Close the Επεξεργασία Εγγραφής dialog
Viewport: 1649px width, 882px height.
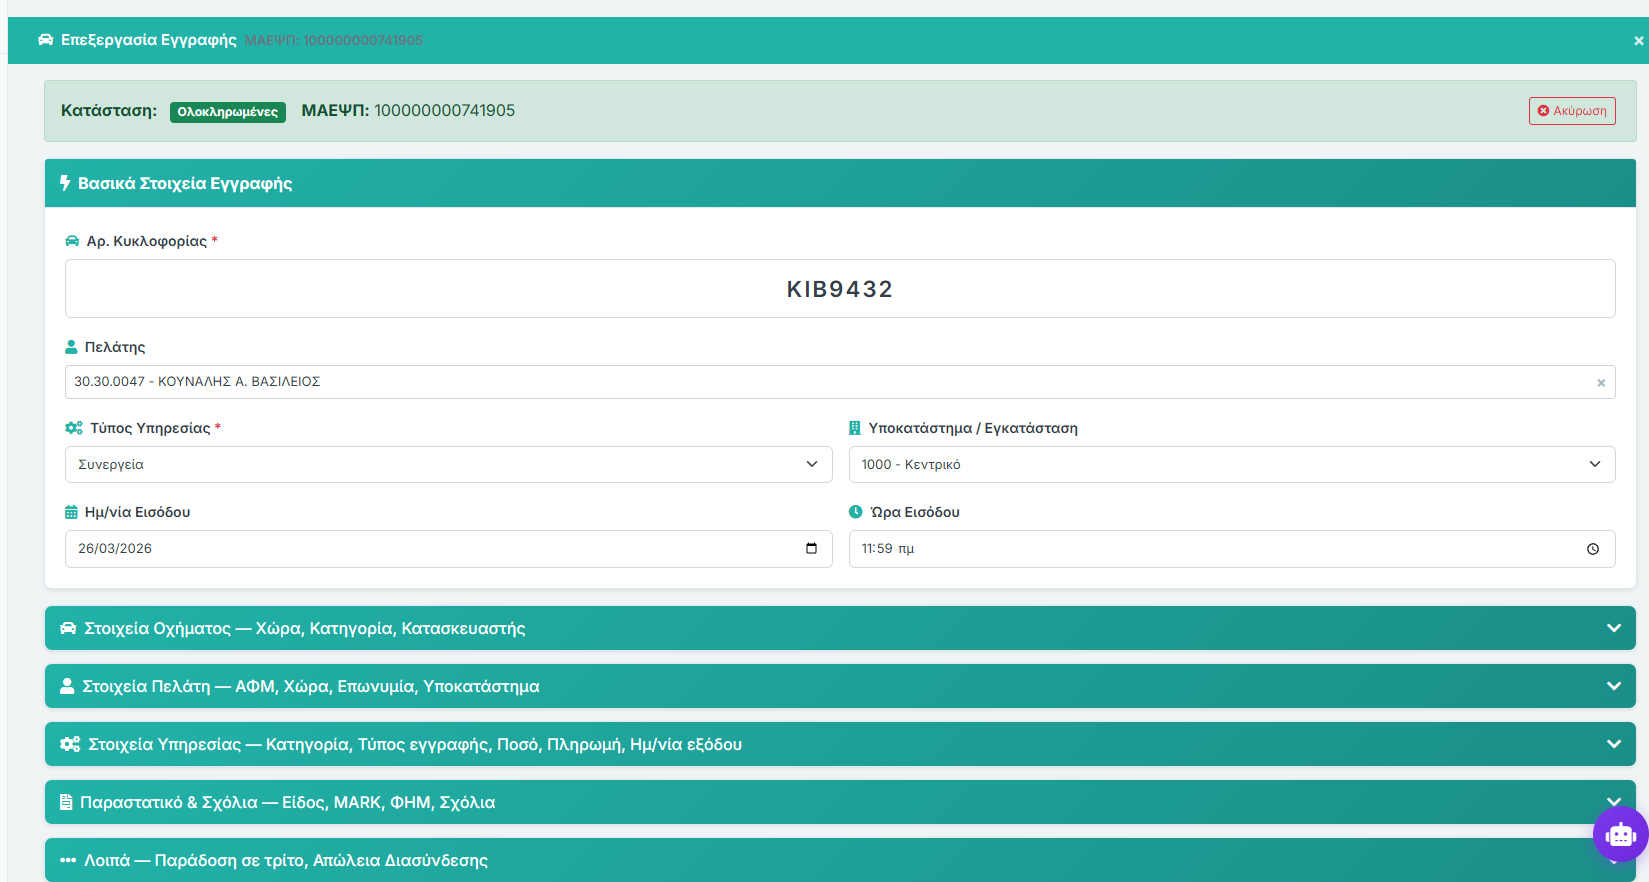coord(1638,41)
